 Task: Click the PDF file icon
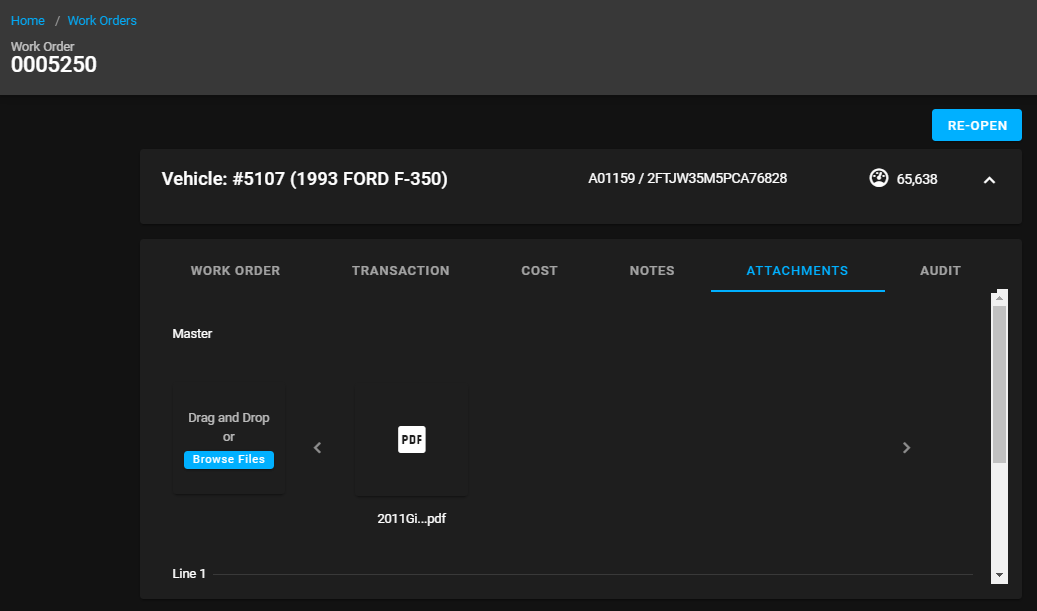pos(411,440)
